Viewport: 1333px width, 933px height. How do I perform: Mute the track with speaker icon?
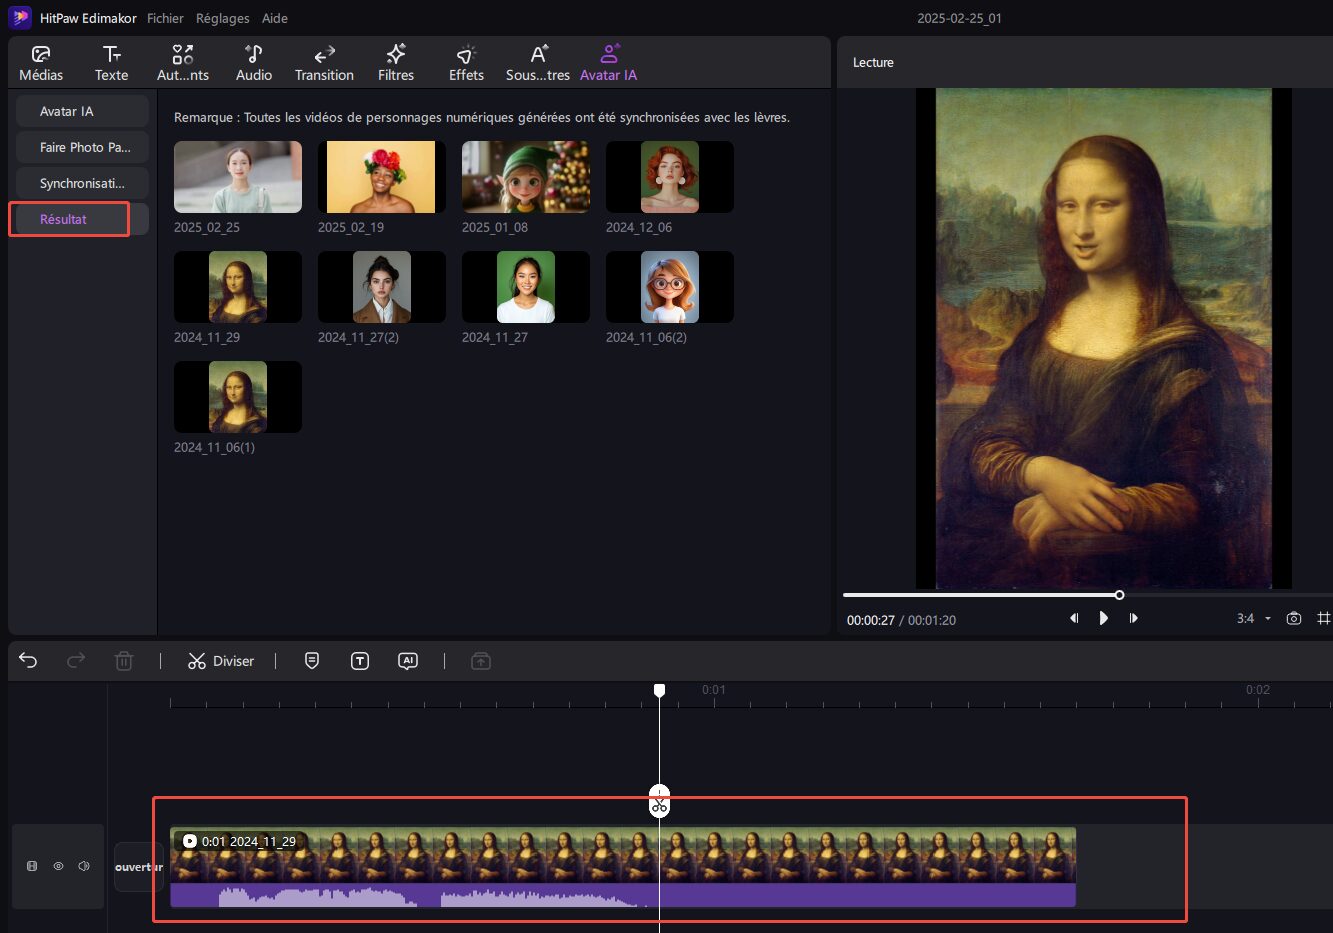84,866
